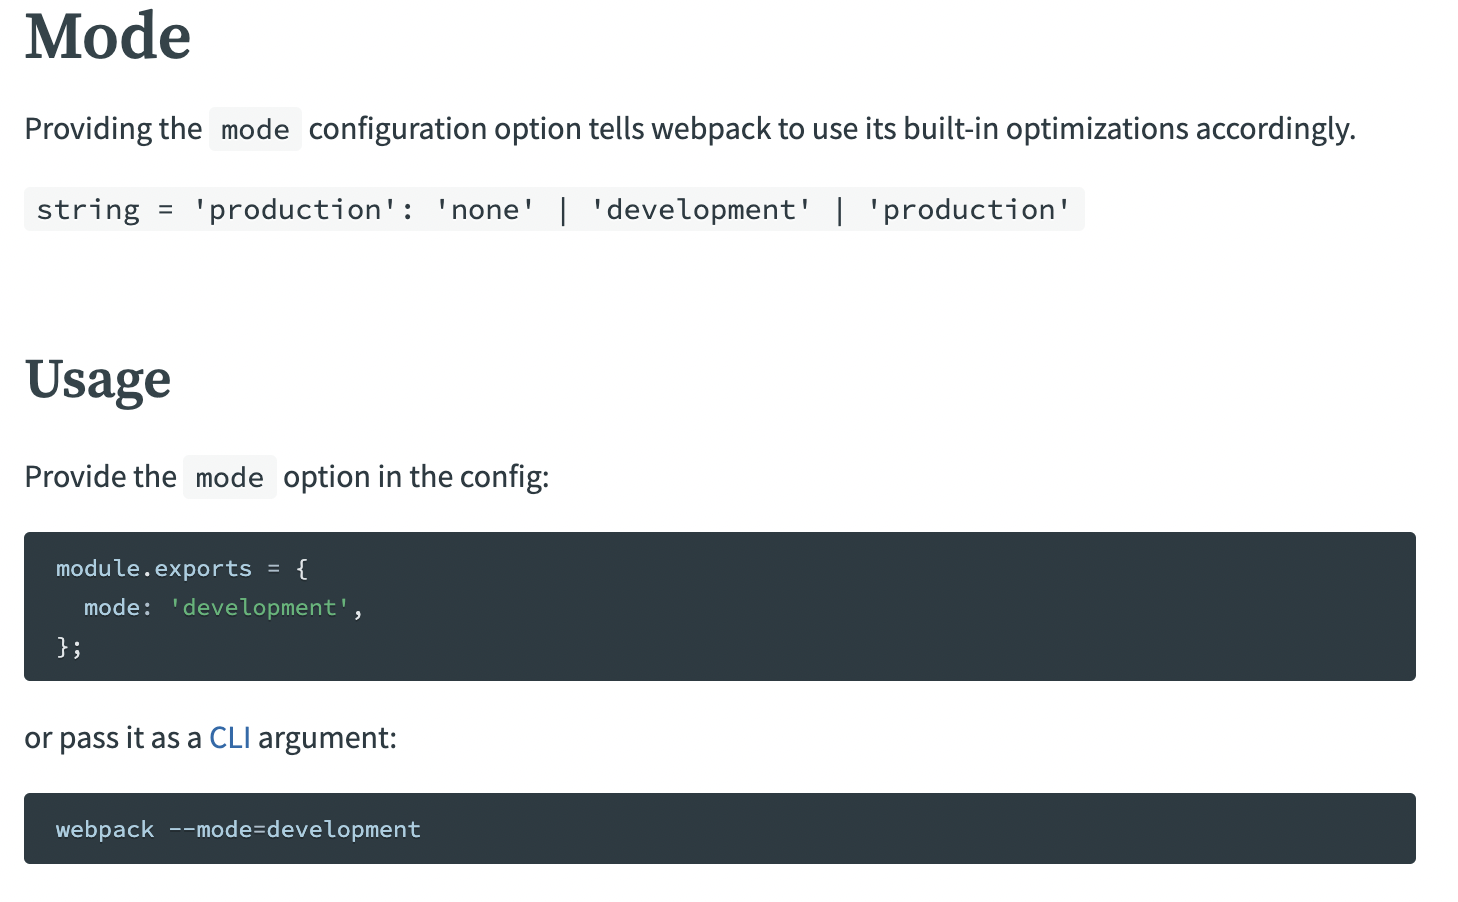Click the closing brace line in the config block
The width and height of the screenshot is (1458, 902).
pos(68,646)
